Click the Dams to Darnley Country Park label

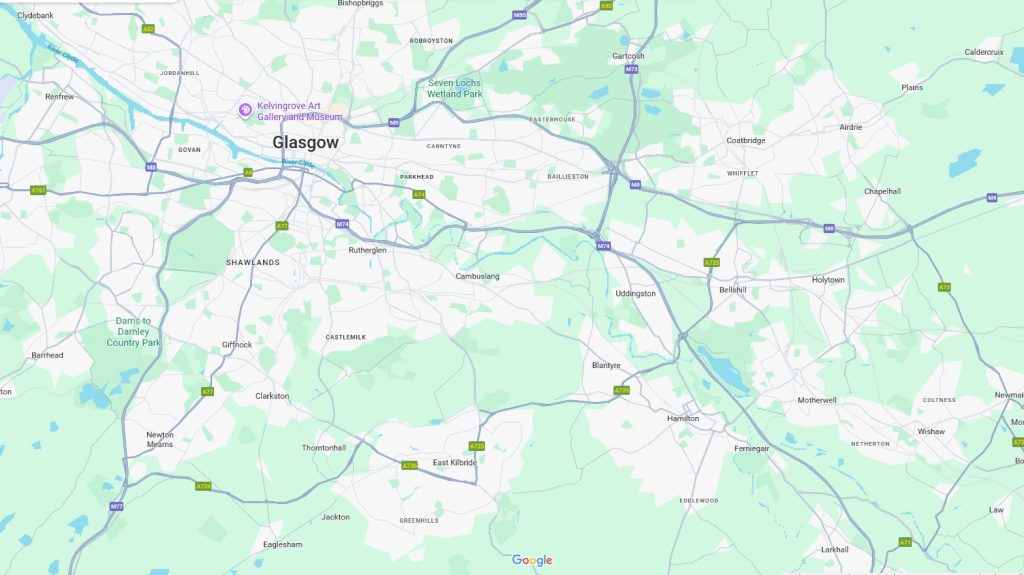(x=133, y=332)
